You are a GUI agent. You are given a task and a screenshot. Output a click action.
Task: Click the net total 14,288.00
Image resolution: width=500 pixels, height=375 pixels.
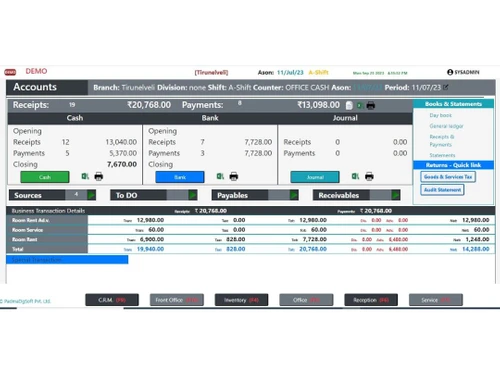(x=476, y=249)
